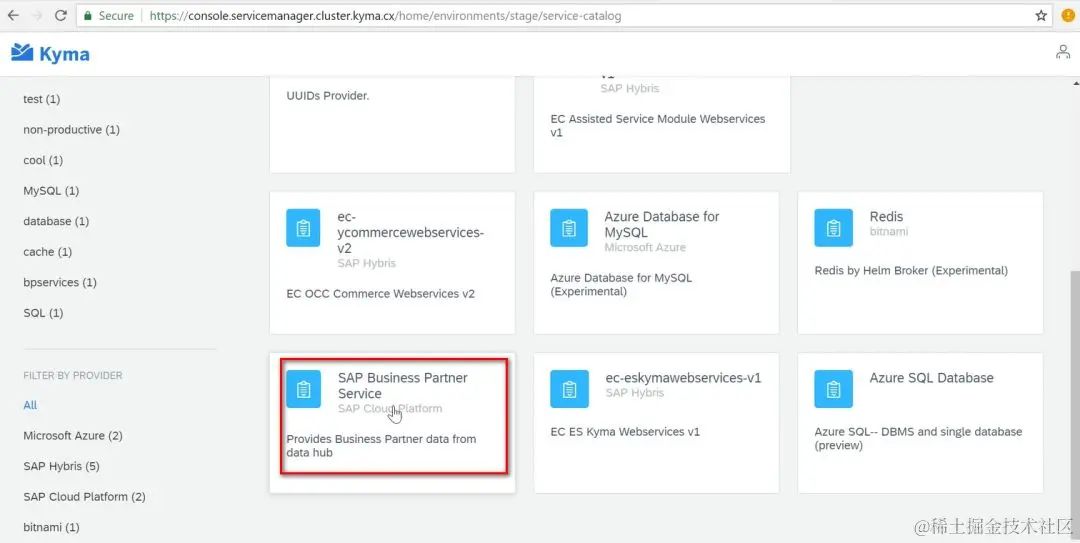
Task: Click 'Provides Business Partner data' description
Action: [381, 446]
